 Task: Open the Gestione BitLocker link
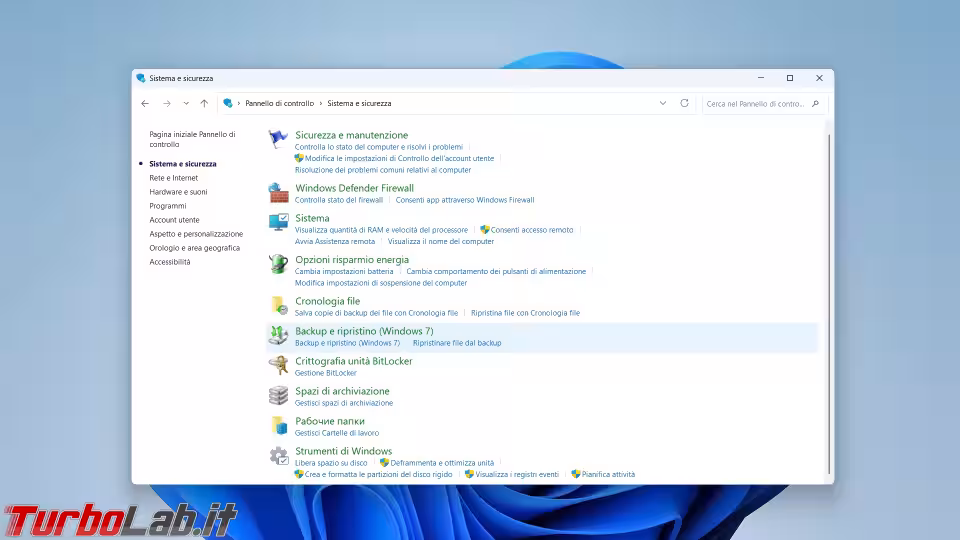[325, 373]
